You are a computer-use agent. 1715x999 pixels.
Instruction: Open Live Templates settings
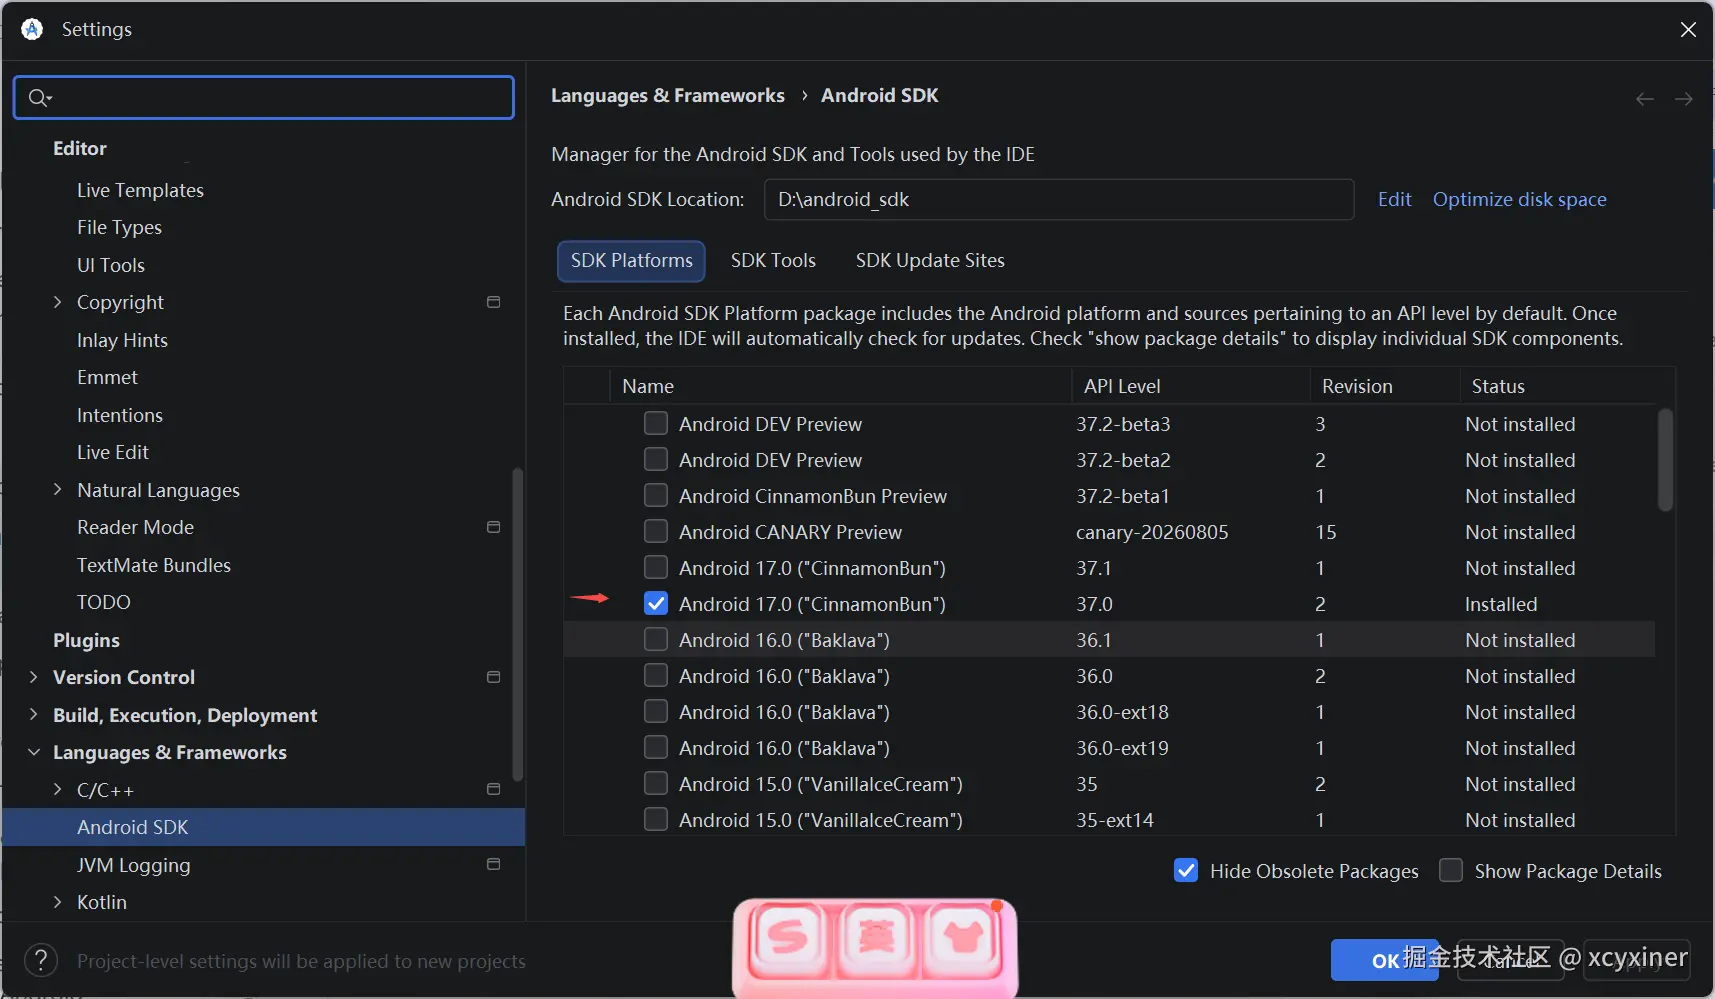pyautogui.click(x=140, y=190)
